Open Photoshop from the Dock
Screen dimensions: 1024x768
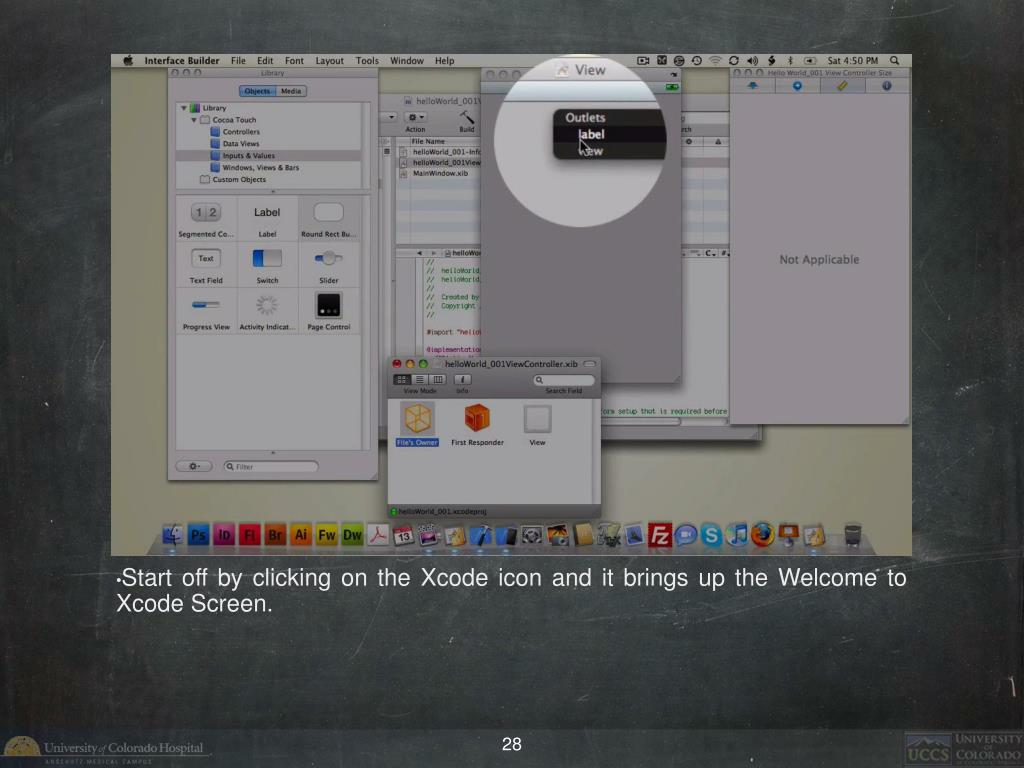(x=198, y=536)
